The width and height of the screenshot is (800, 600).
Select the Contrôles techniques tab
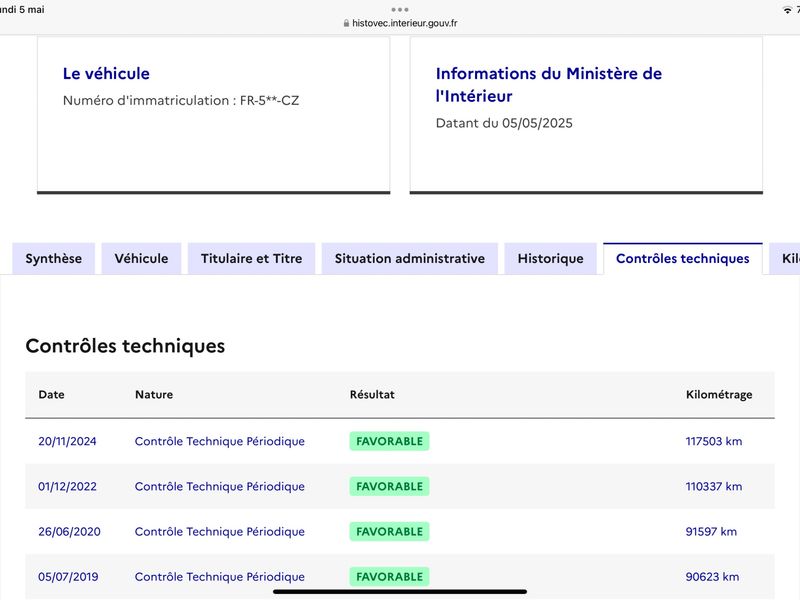683,259
